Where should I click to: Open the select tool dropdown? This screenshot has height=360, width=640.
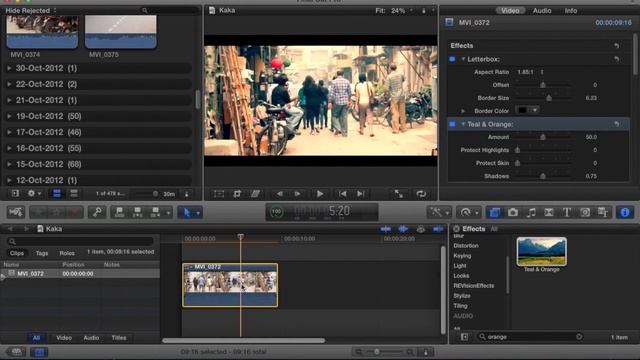198,213
